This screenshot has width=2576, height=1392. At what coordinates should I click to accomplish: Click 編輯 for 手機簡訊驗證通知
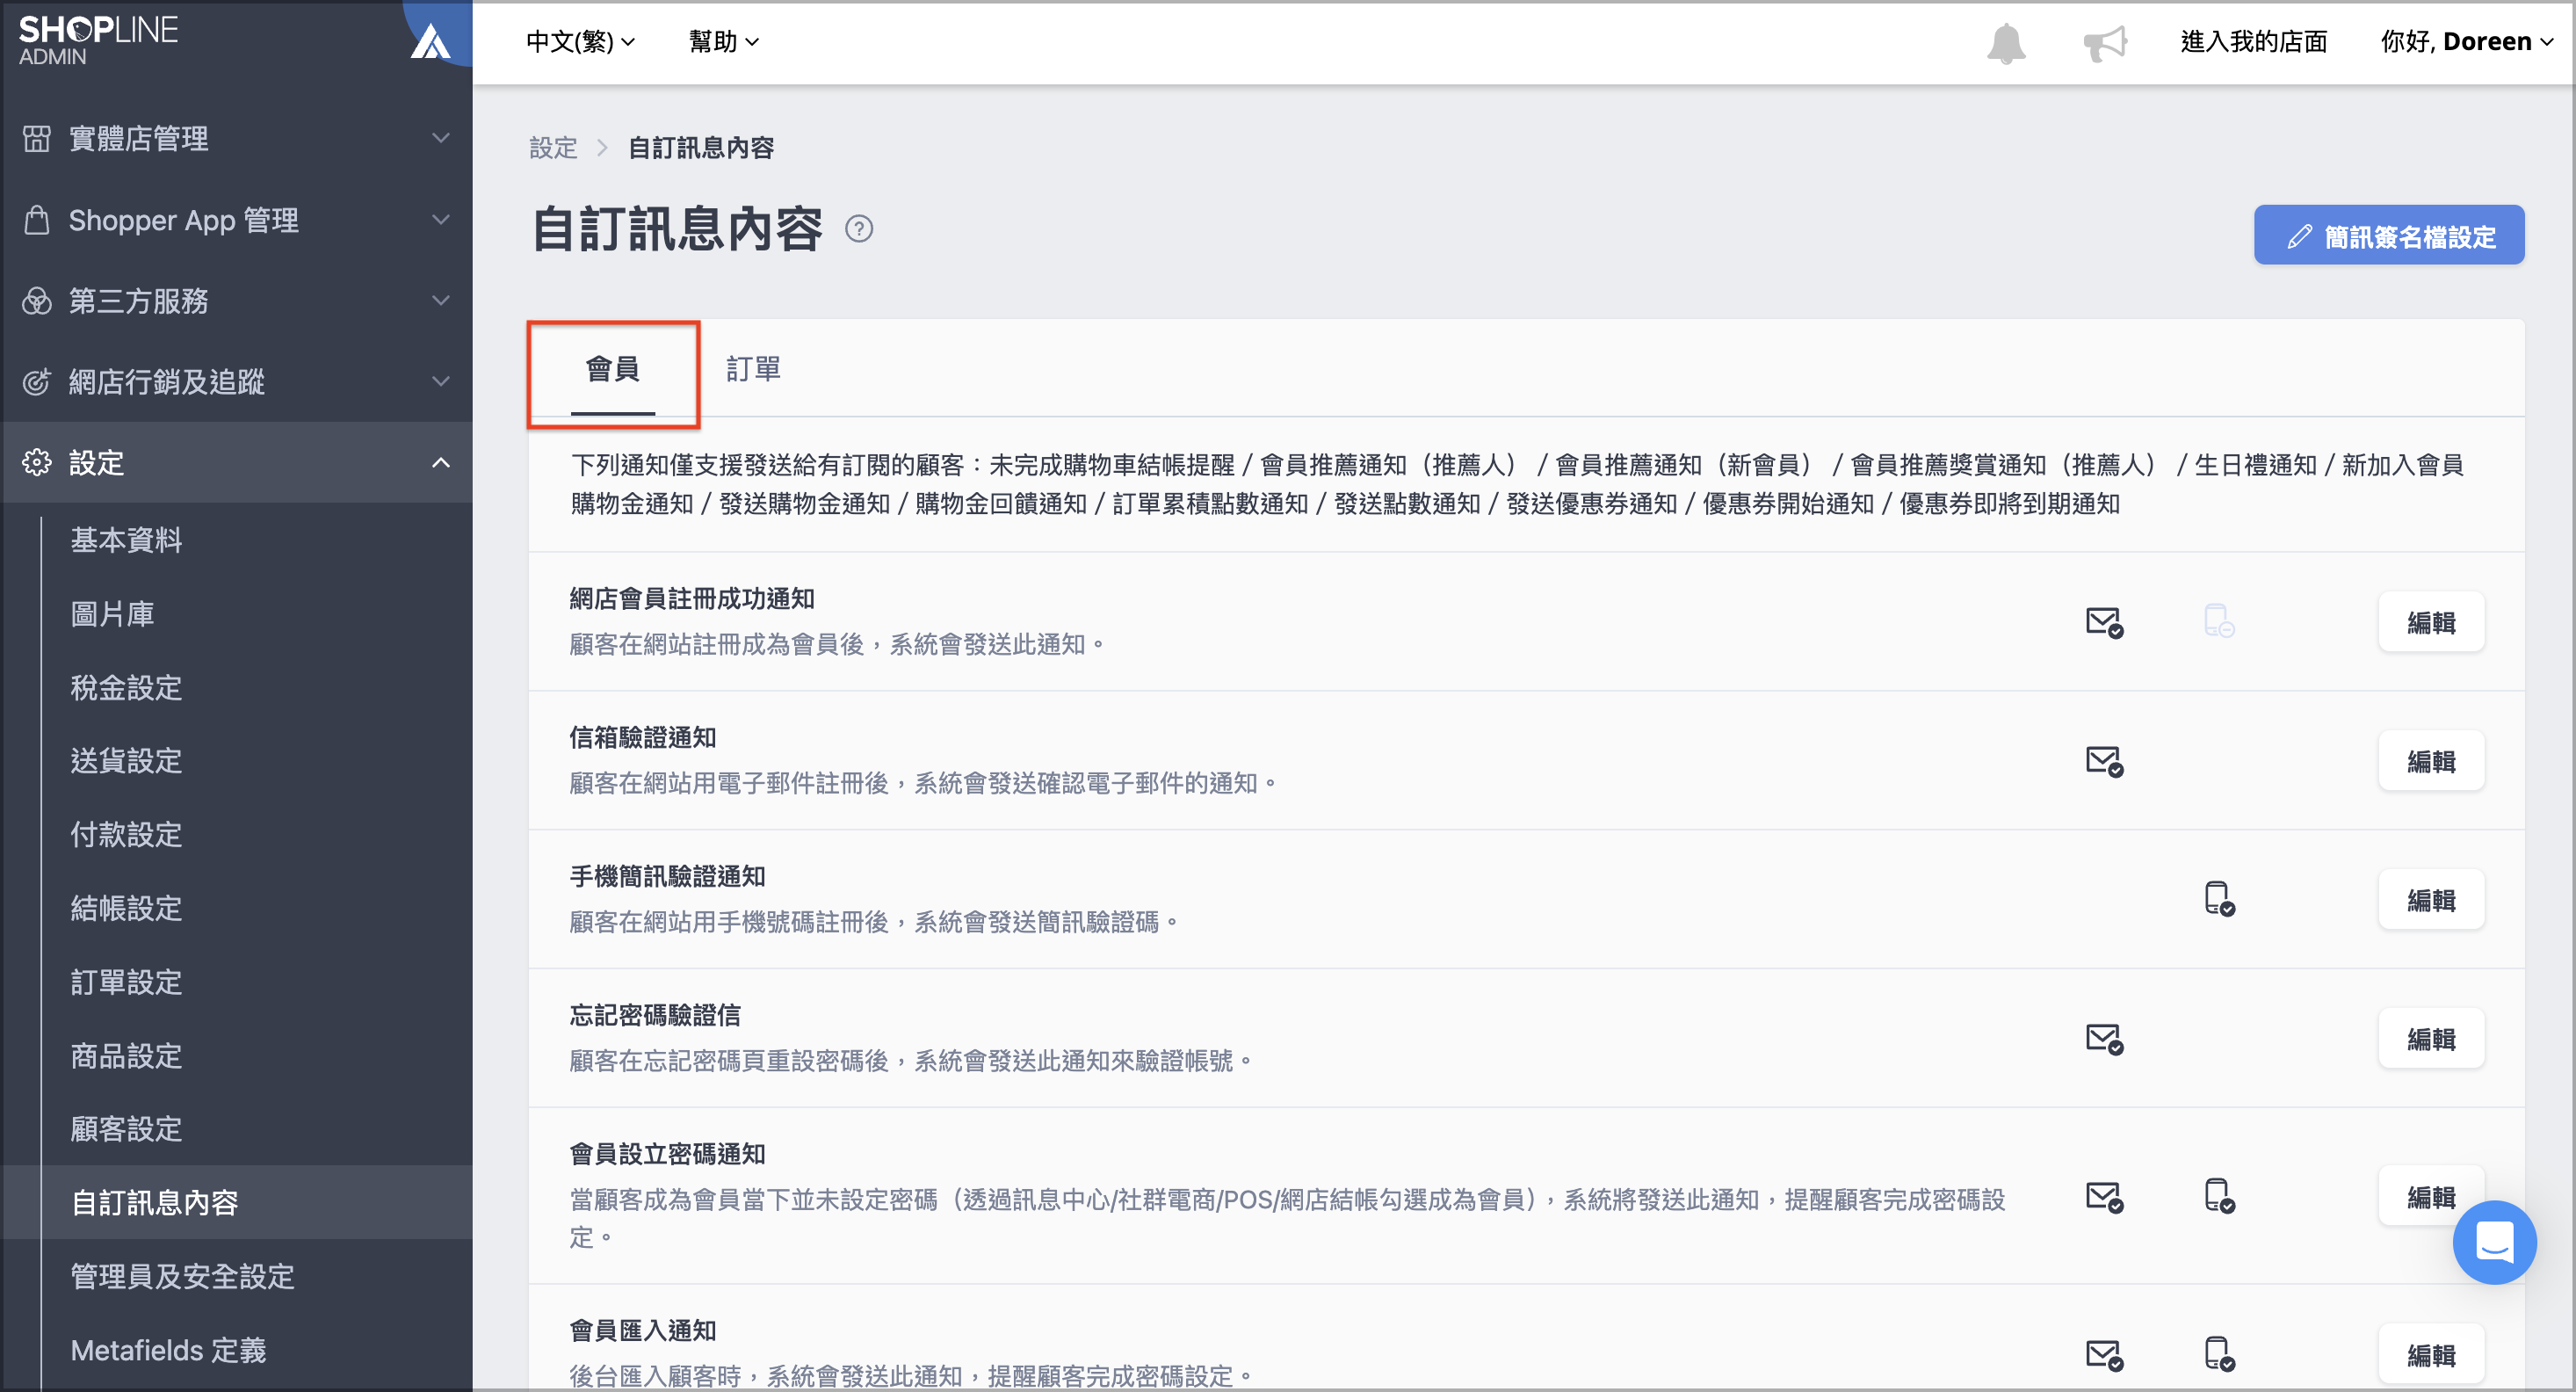click(2431, 900)
